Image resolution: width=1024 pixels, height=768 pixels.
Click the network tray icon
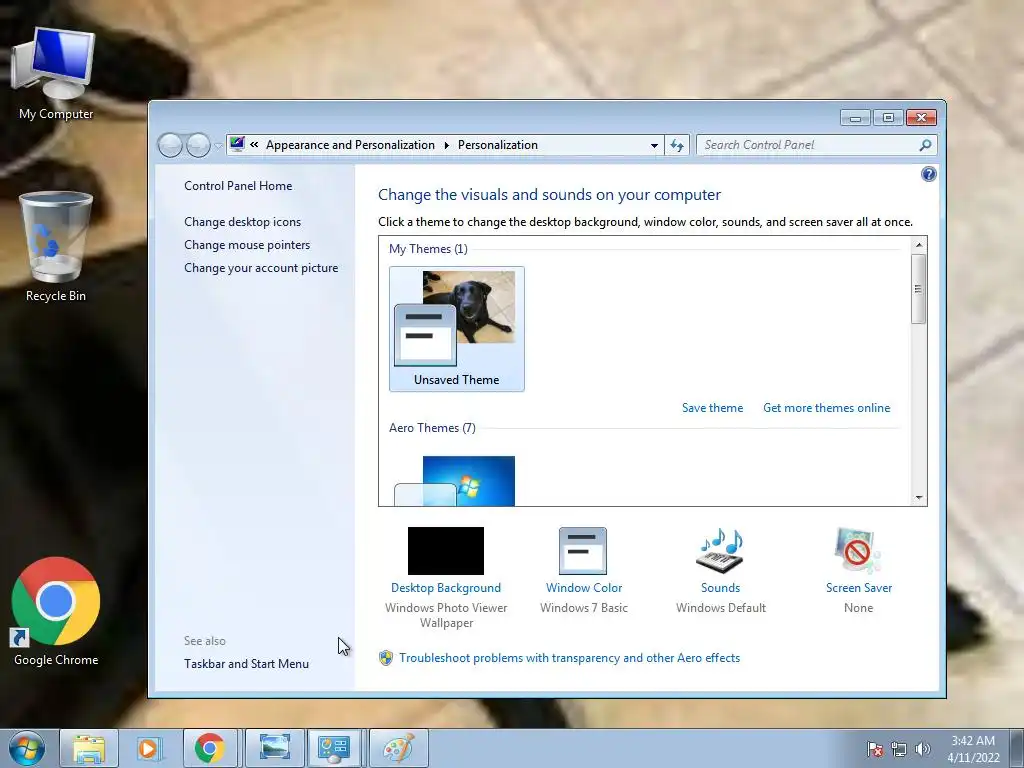tap(899, 749)
